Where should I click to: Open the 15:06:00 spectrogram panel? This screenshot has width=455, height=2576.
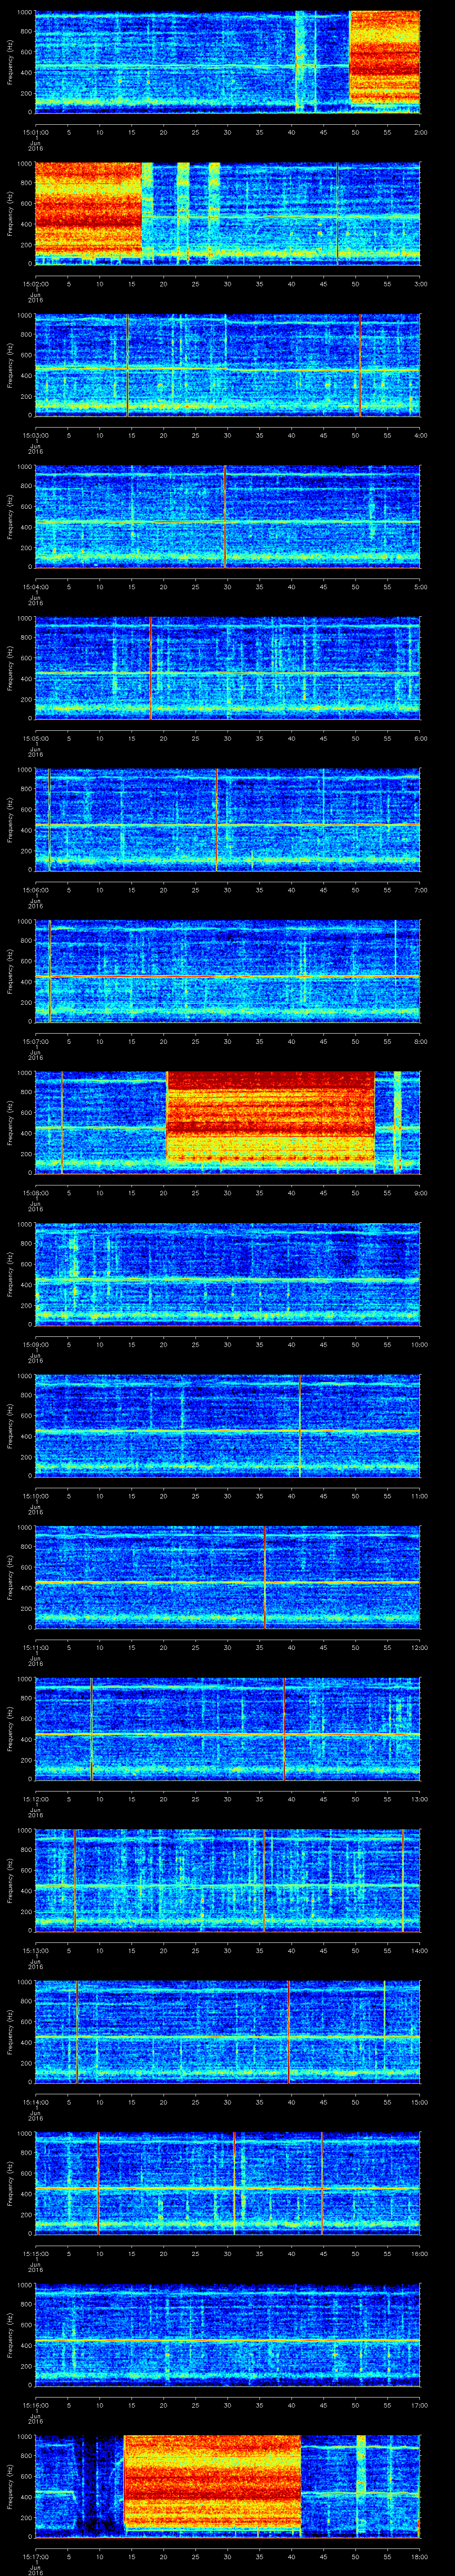point(228,820)
